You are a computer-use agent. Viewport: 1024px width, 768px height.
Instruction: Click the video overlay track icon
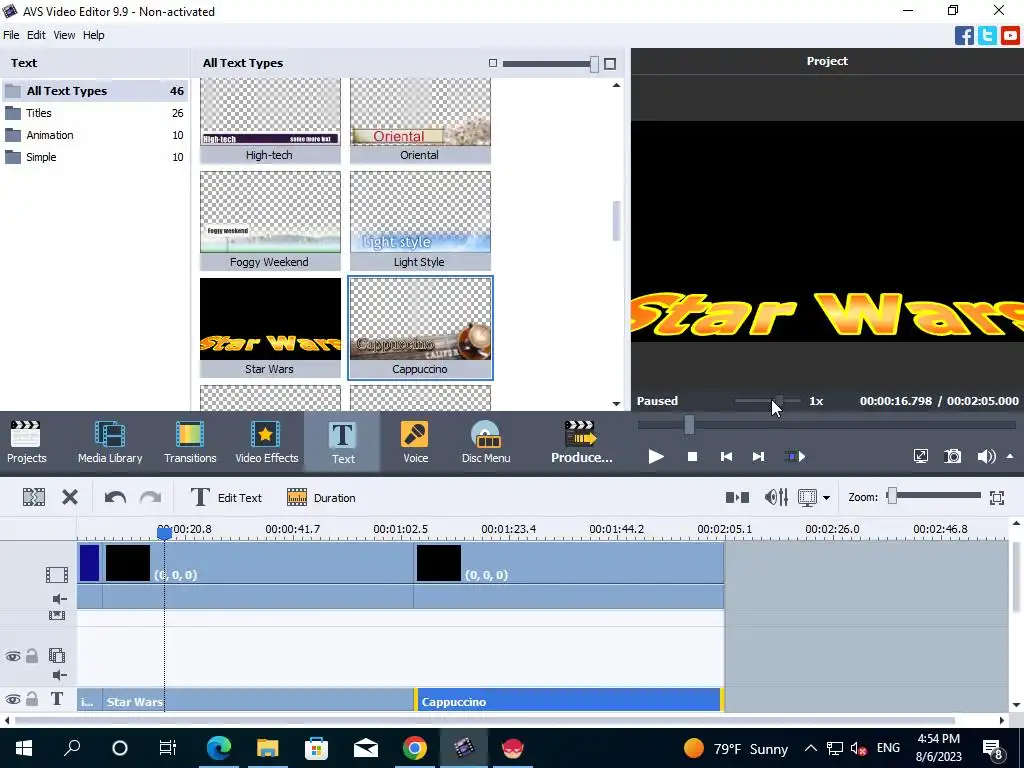tap(57, 655)
